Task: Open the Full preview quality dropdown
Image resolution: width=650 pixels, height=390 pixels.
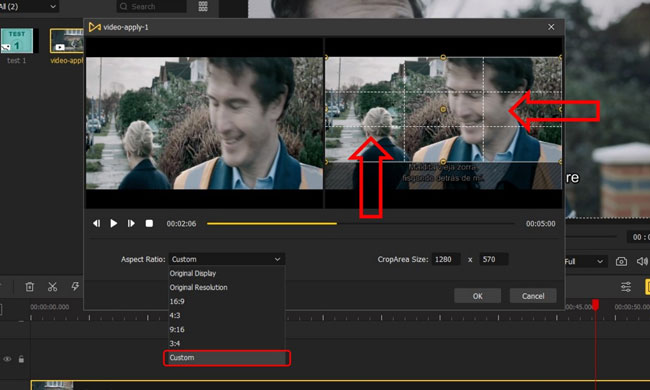Action: [x=585, y=262]
